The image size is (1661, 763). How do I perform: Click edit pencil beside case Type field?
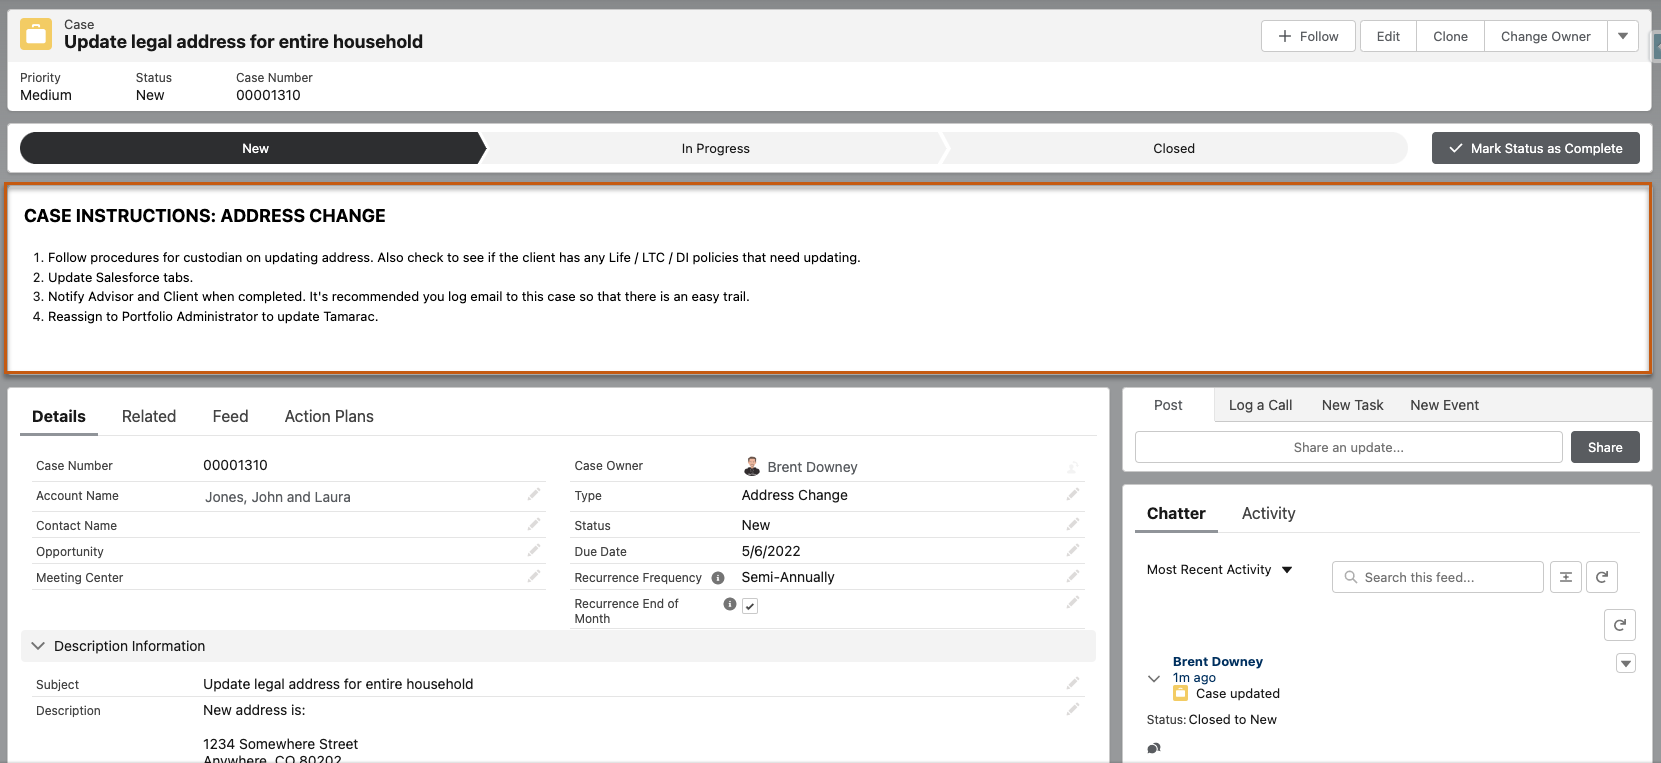point(1072,495)
